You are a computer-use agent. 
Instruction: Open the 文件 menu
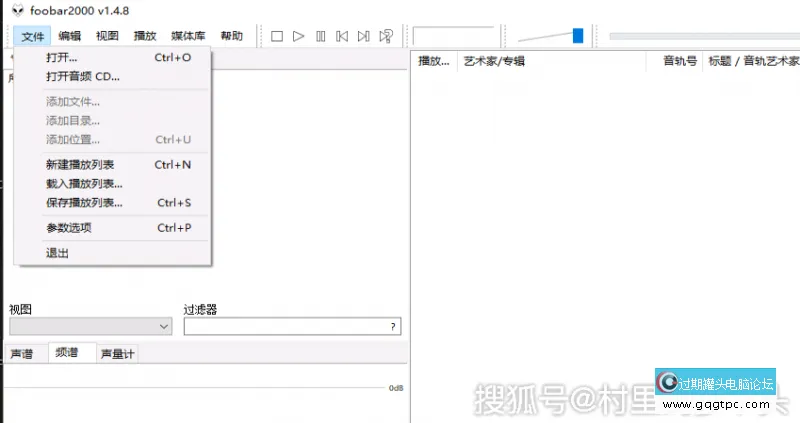click(x=33, y=36)
